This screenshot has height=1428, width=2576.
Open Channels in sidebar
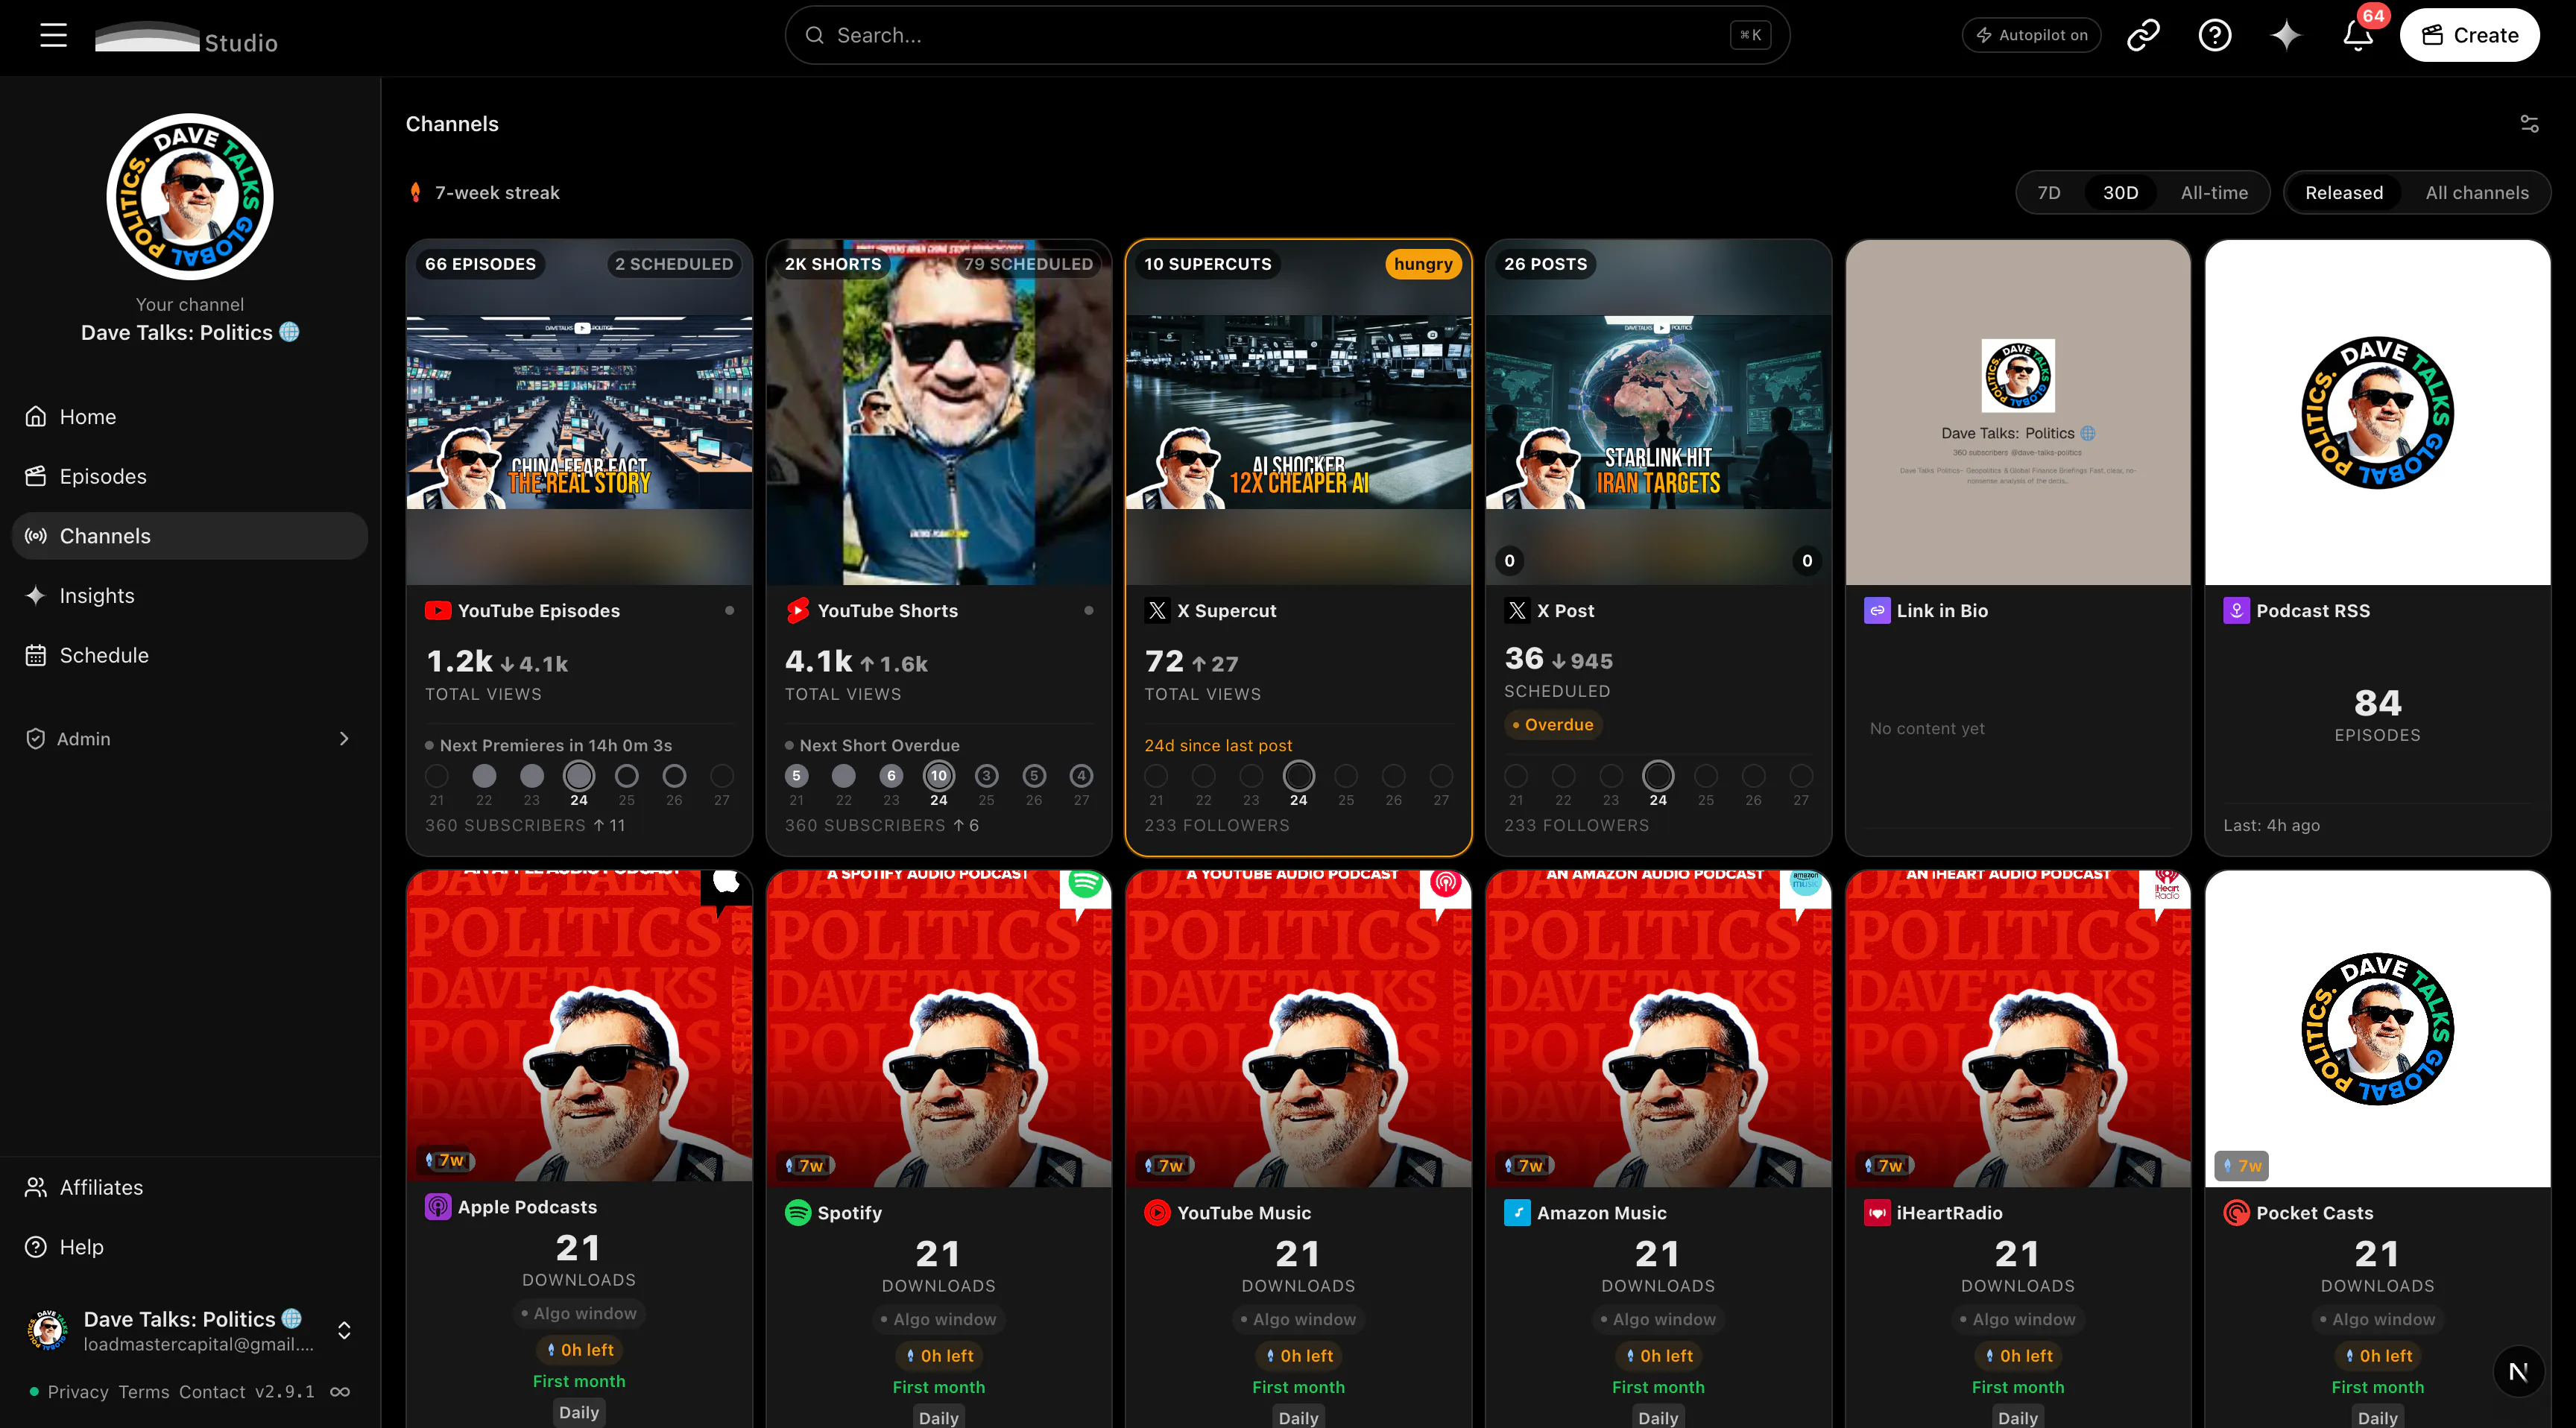[x=190, y=536]
